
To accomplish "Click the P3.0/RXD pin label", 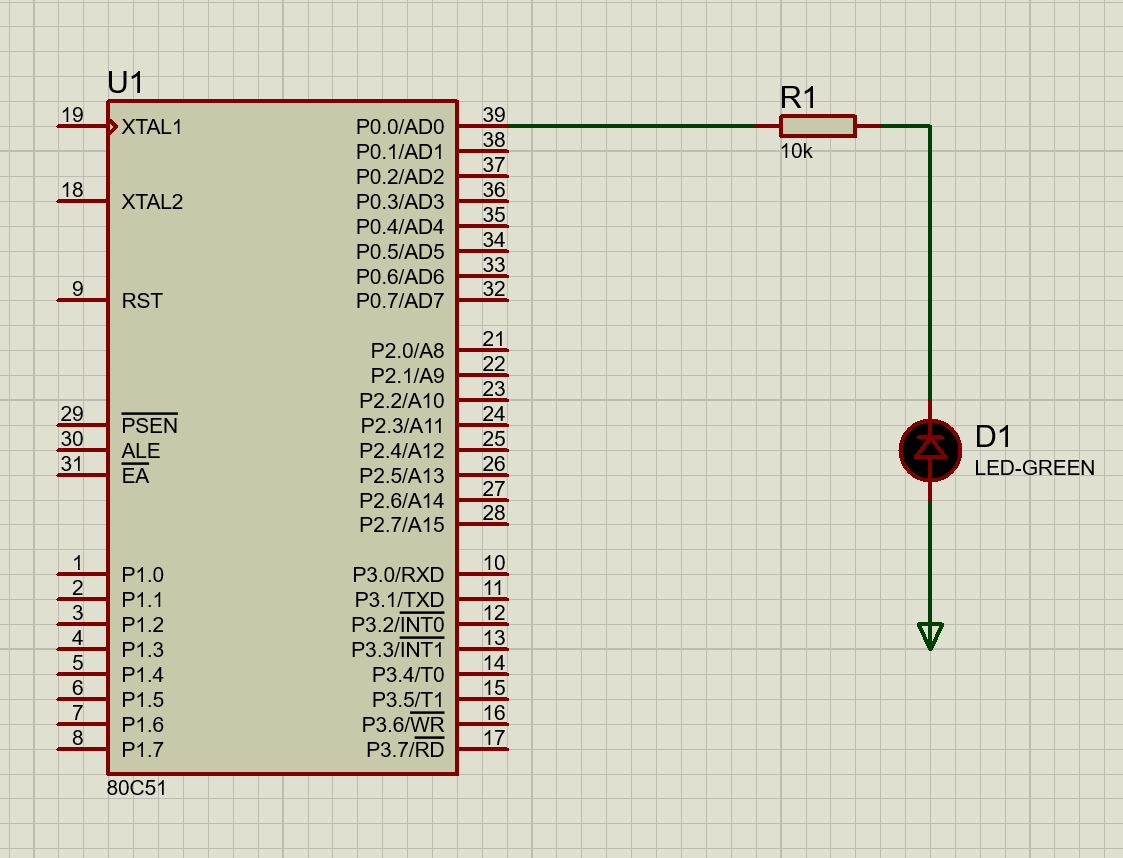I will coord(398,575).
